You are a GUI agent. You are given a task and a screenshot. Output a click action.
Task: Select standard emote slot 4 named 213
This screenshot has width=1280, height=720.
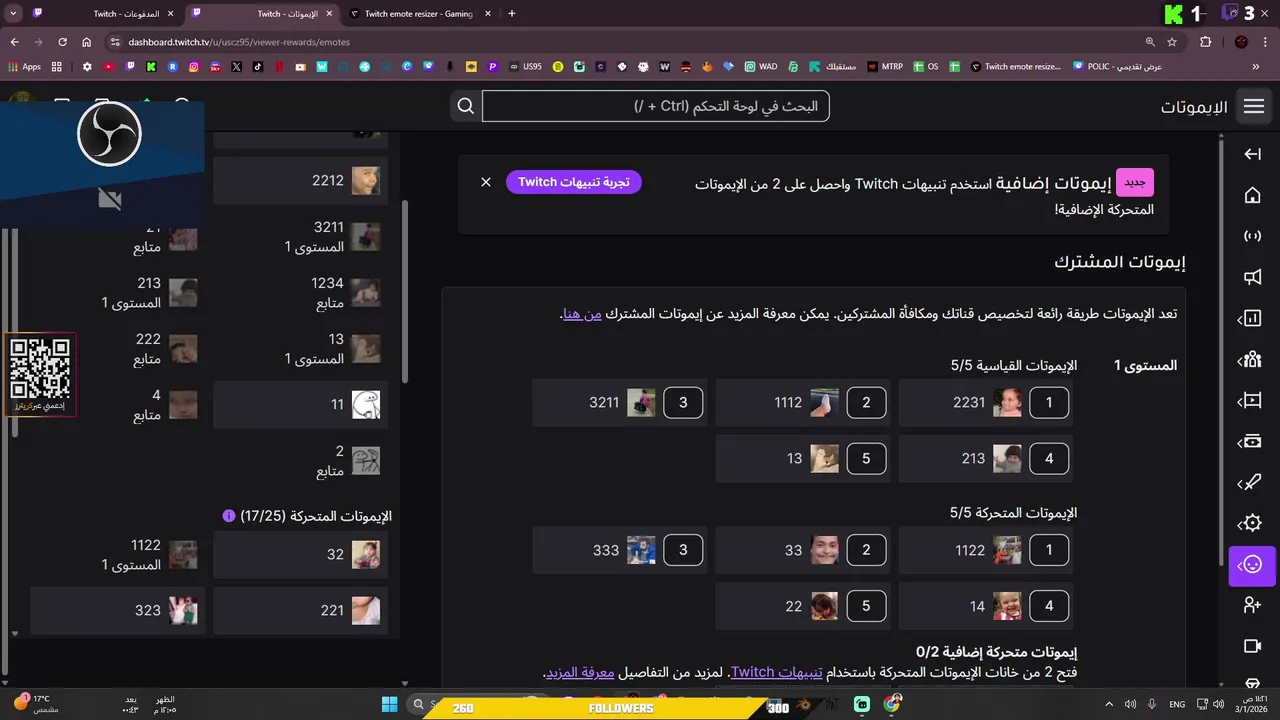(986, 459)
